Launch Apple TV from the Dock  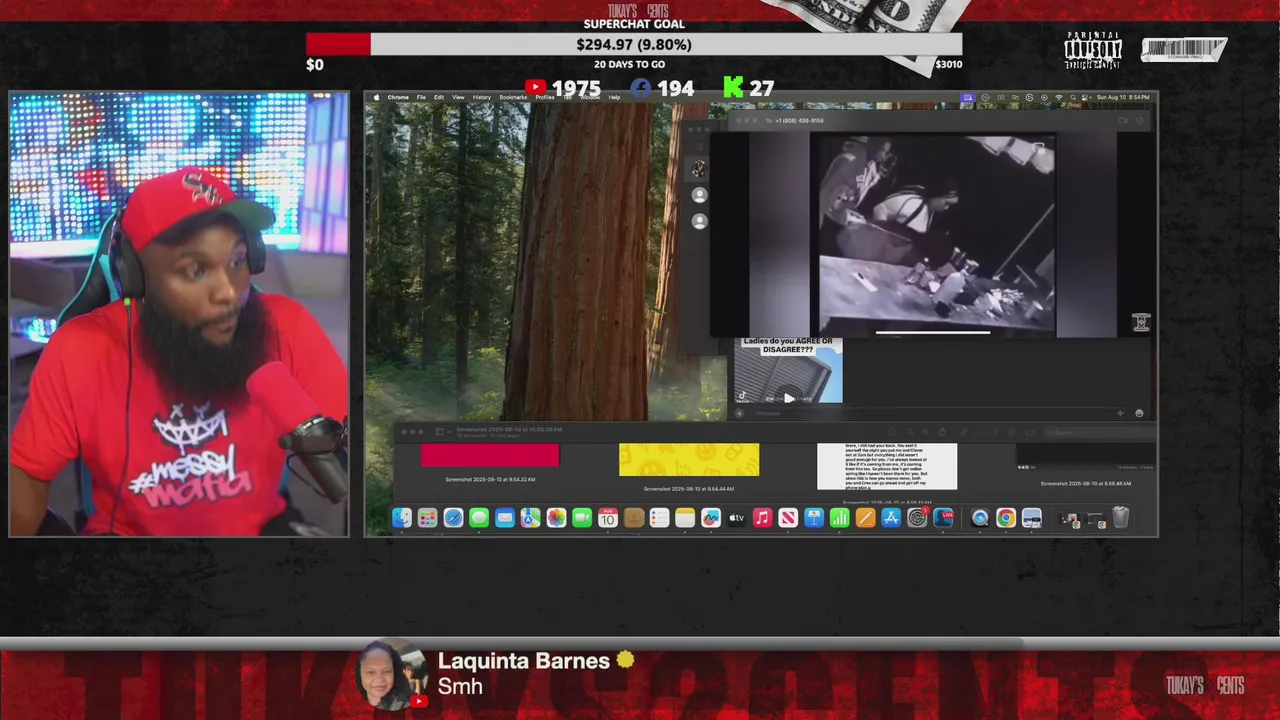[737, 517]
